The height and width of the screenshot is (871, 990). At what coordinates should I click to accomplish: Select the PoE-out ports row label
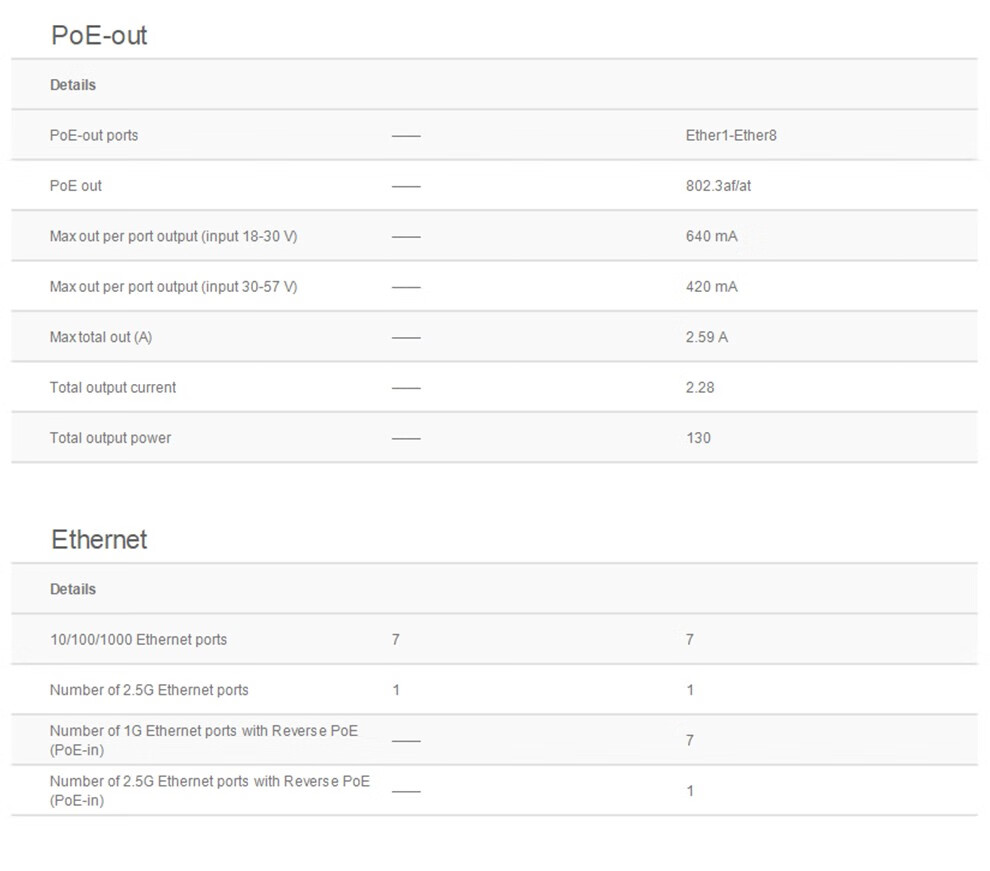93,135
